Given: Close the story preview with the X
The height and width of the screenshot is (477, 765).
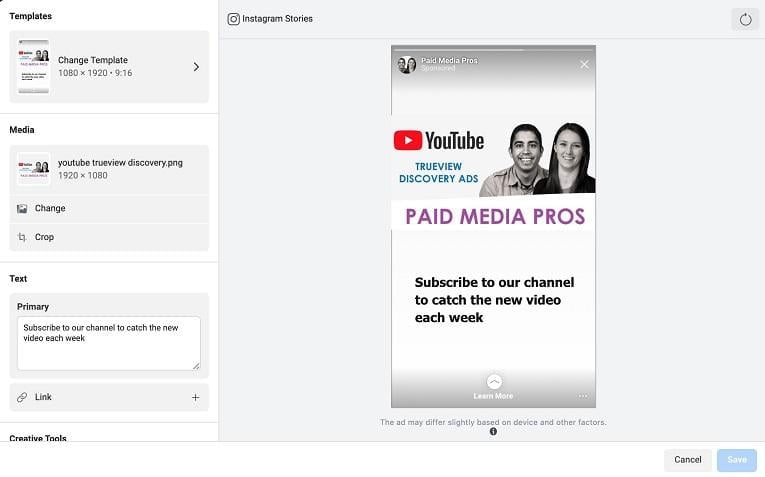Looking at the screenshot, I should (584, 64).
